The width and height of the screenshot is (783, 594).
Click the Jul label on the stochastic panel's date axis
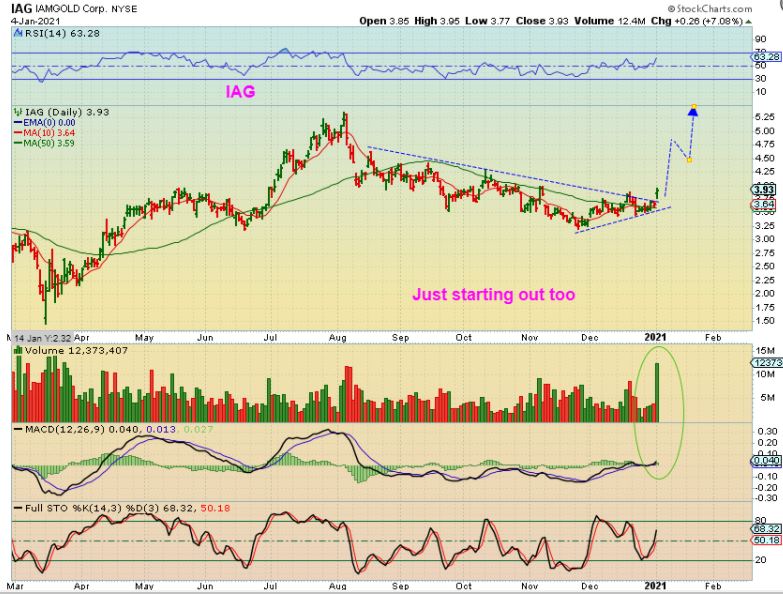point(271,586)
